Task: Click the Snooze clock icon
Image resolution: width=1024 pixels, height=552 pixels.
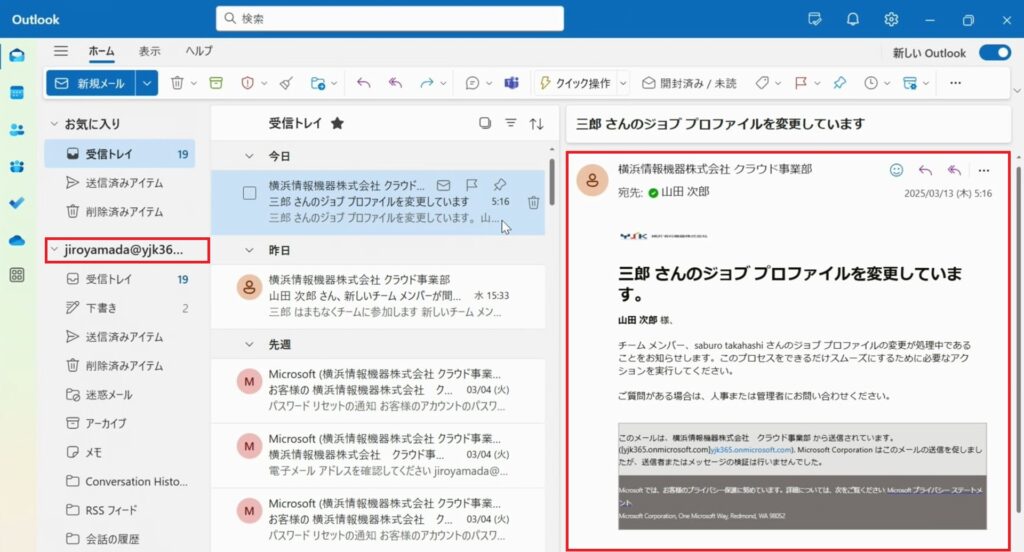Action: [871, 83]
